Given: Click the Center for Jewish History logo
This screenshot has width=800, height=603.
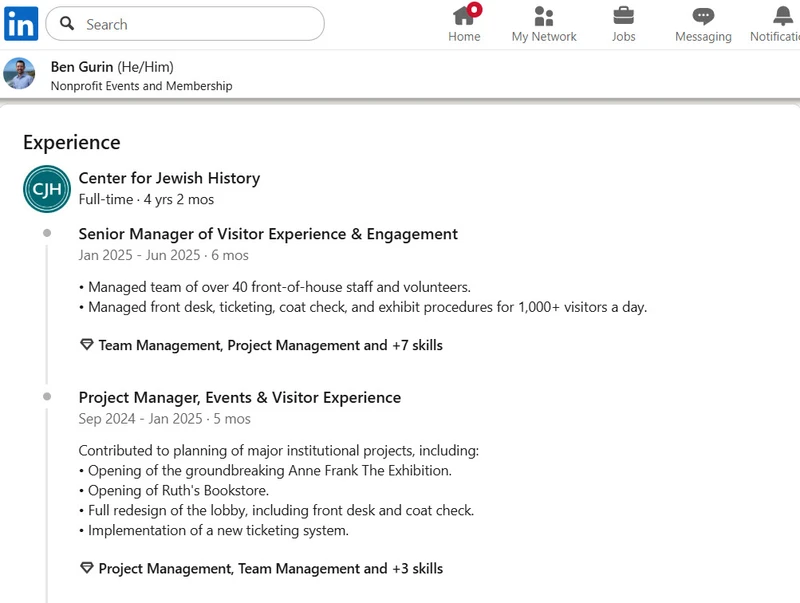Looking at the screenshot, I should (47, 189).
